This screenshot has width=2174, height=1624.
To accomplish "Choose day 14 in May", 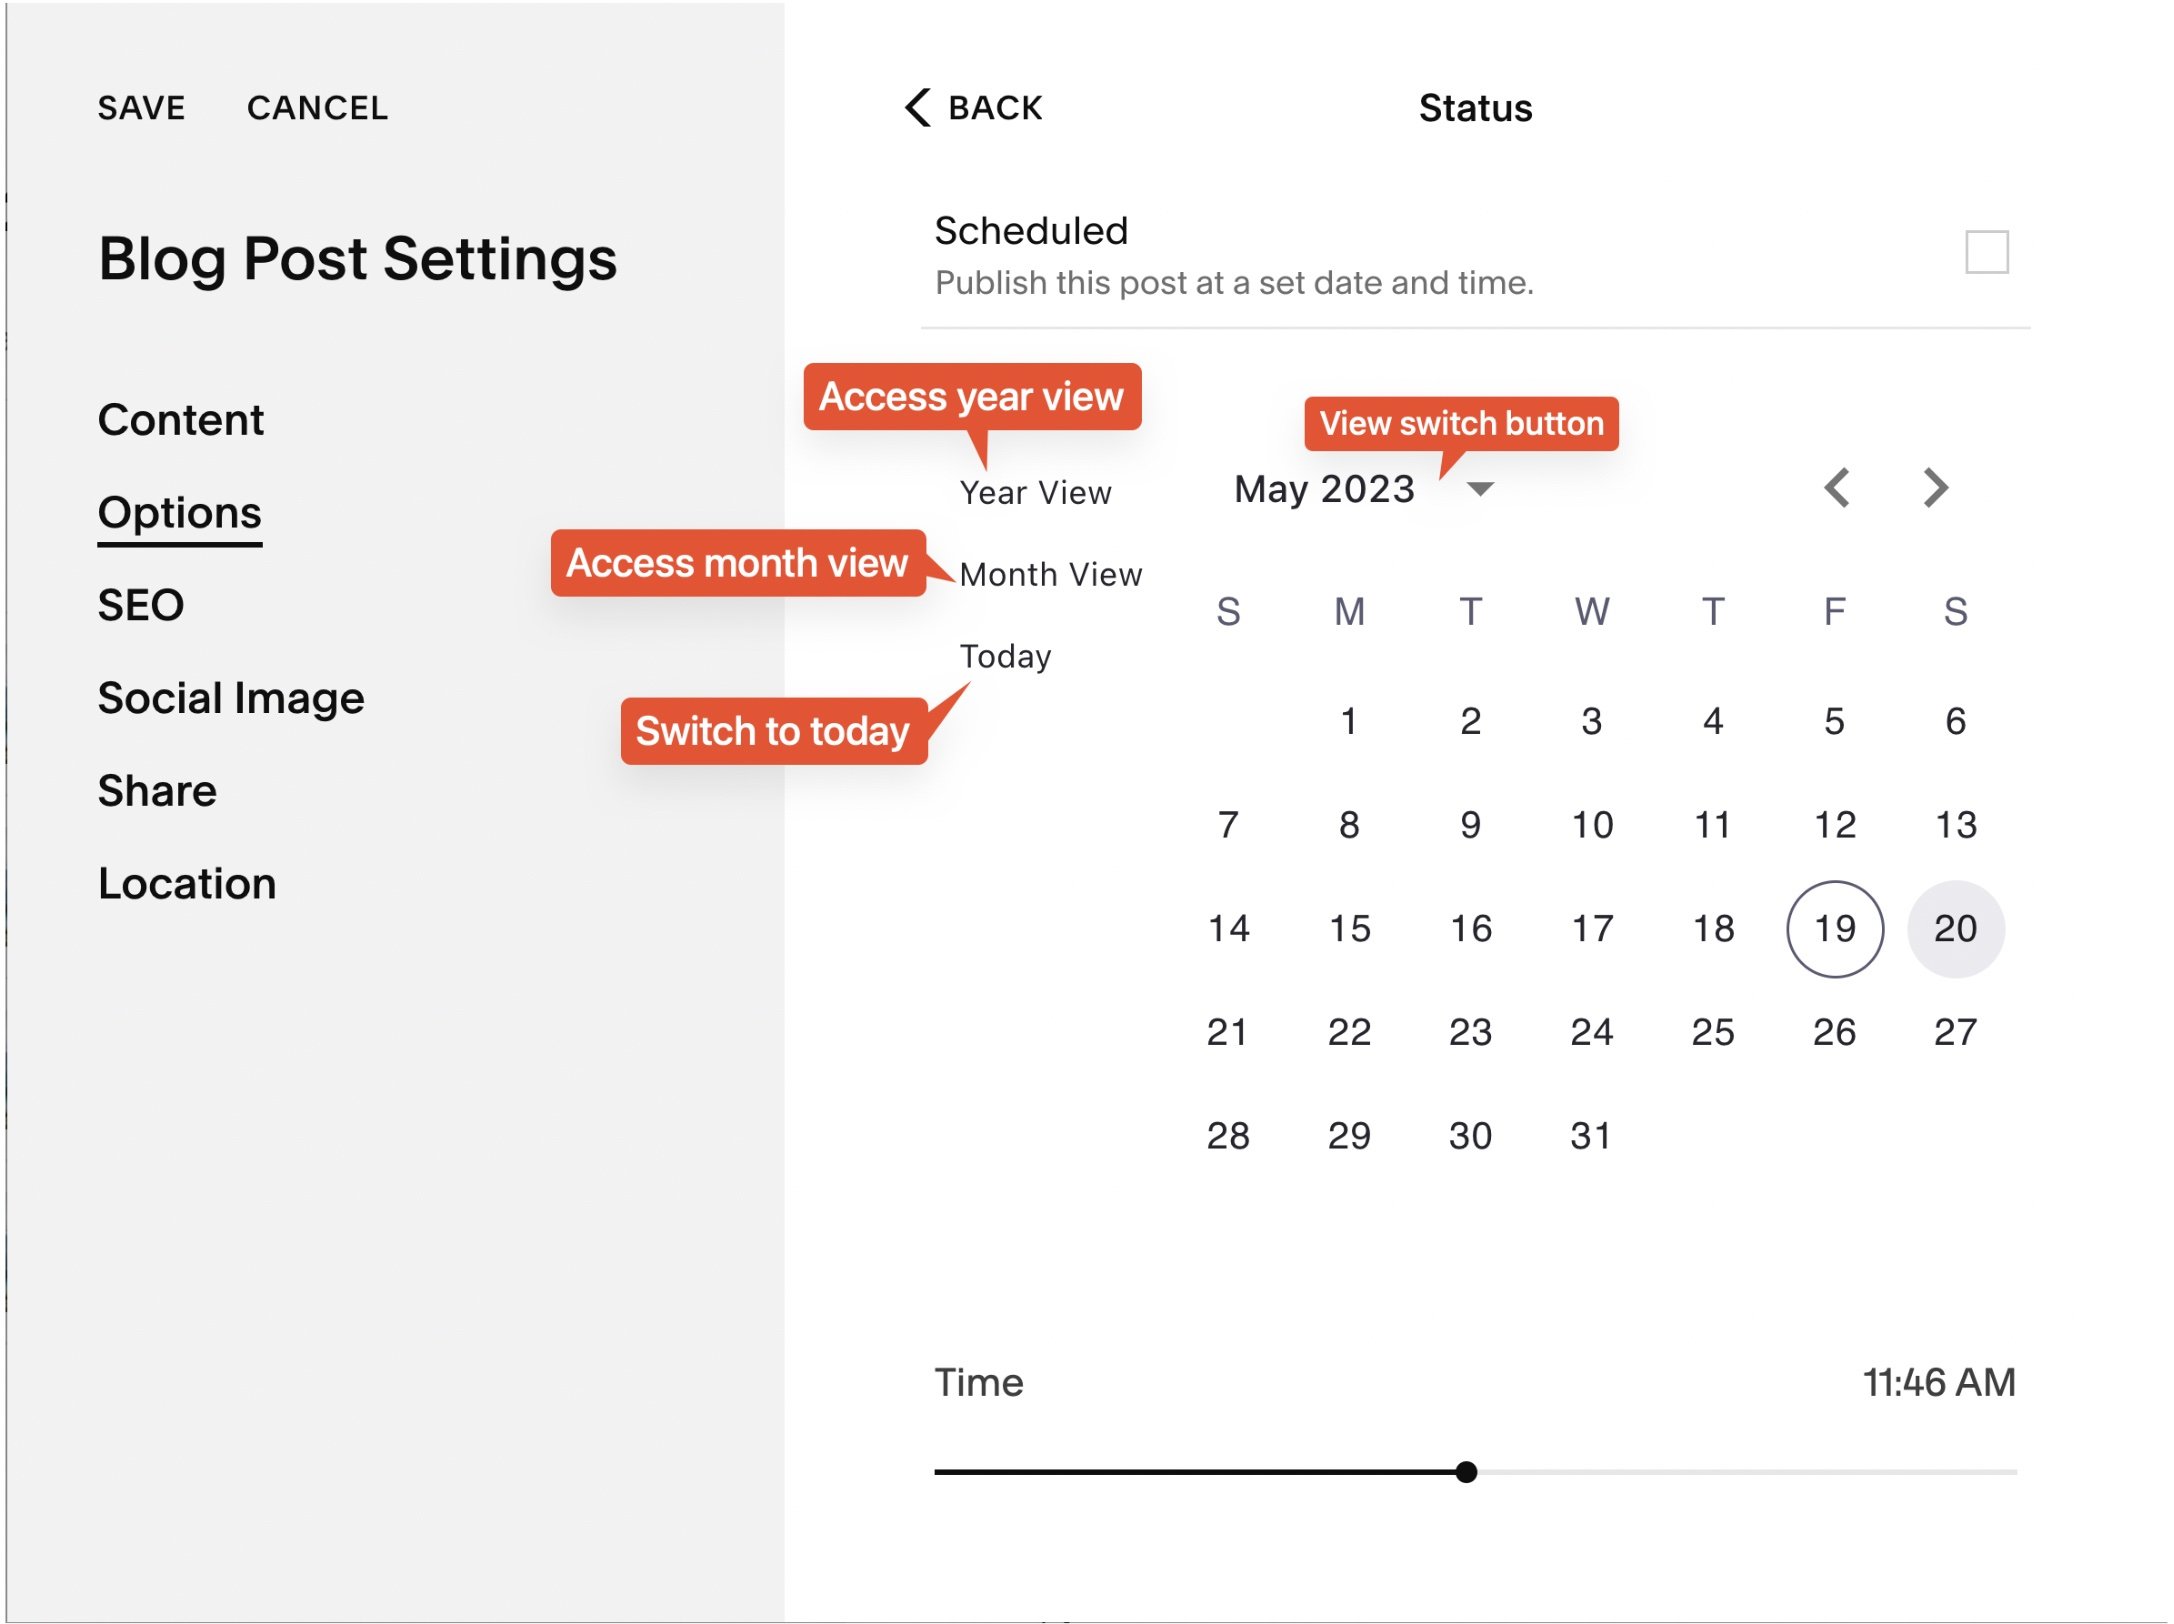I will pos(1228,929).
